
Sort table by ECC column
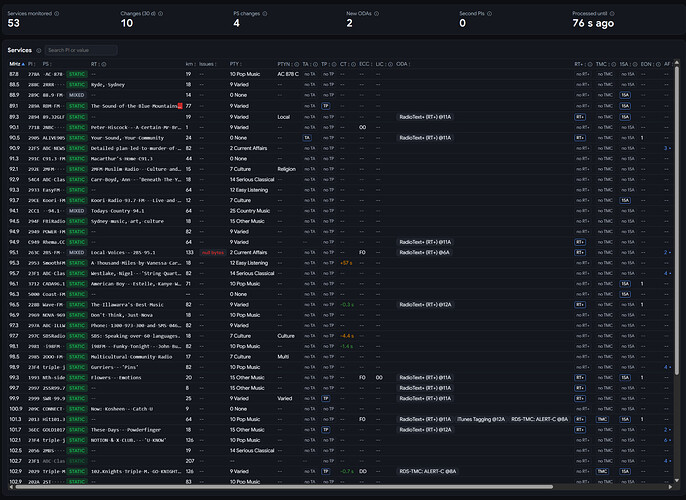pos(365,64)
